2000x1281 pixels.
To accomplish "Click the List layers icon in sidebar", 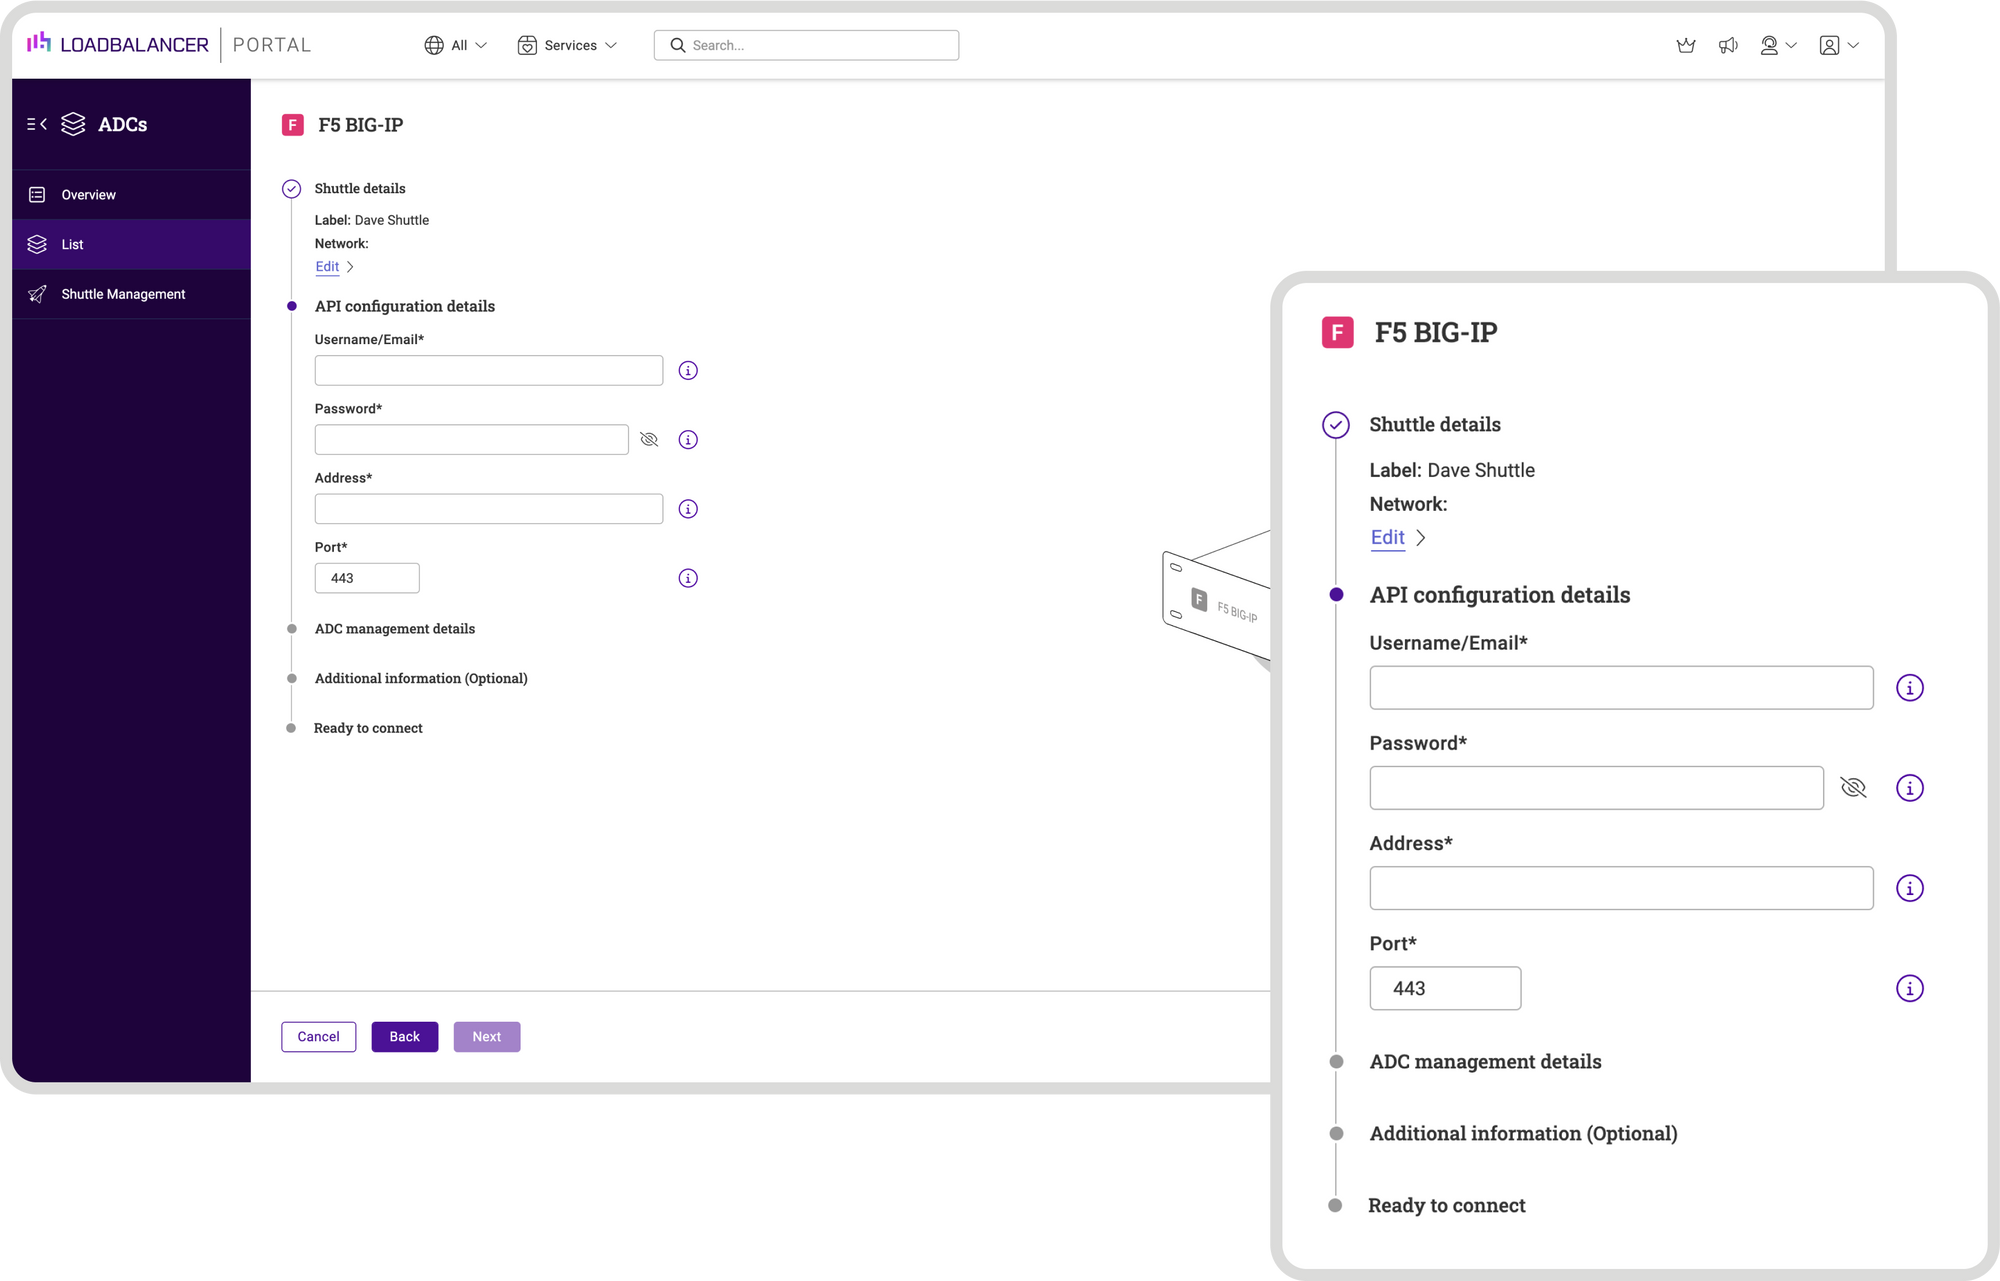I will [x=37, y=244].
